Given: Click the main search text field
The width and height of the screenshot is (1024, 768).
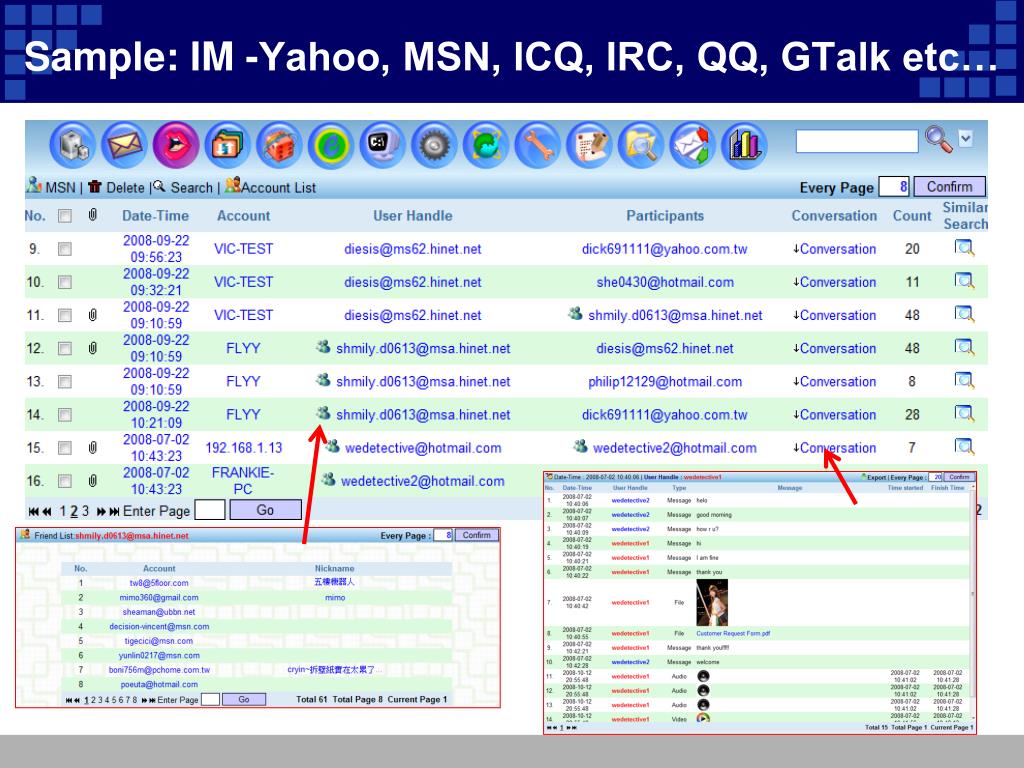Looking at the screenshot, I should (857, 140).
